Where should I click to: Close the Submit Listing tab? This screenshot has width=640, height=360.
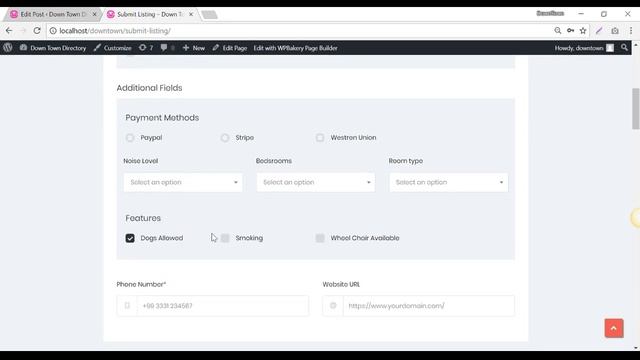pyautogui.click(x=191, y=14)
